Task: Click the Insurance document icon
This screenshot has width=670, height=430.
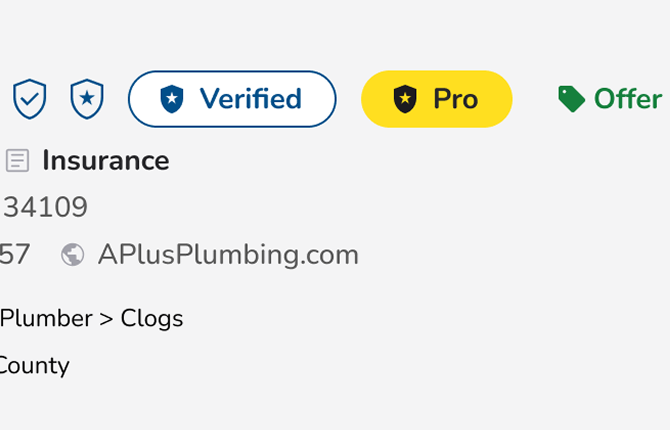Action: [17, 160]
